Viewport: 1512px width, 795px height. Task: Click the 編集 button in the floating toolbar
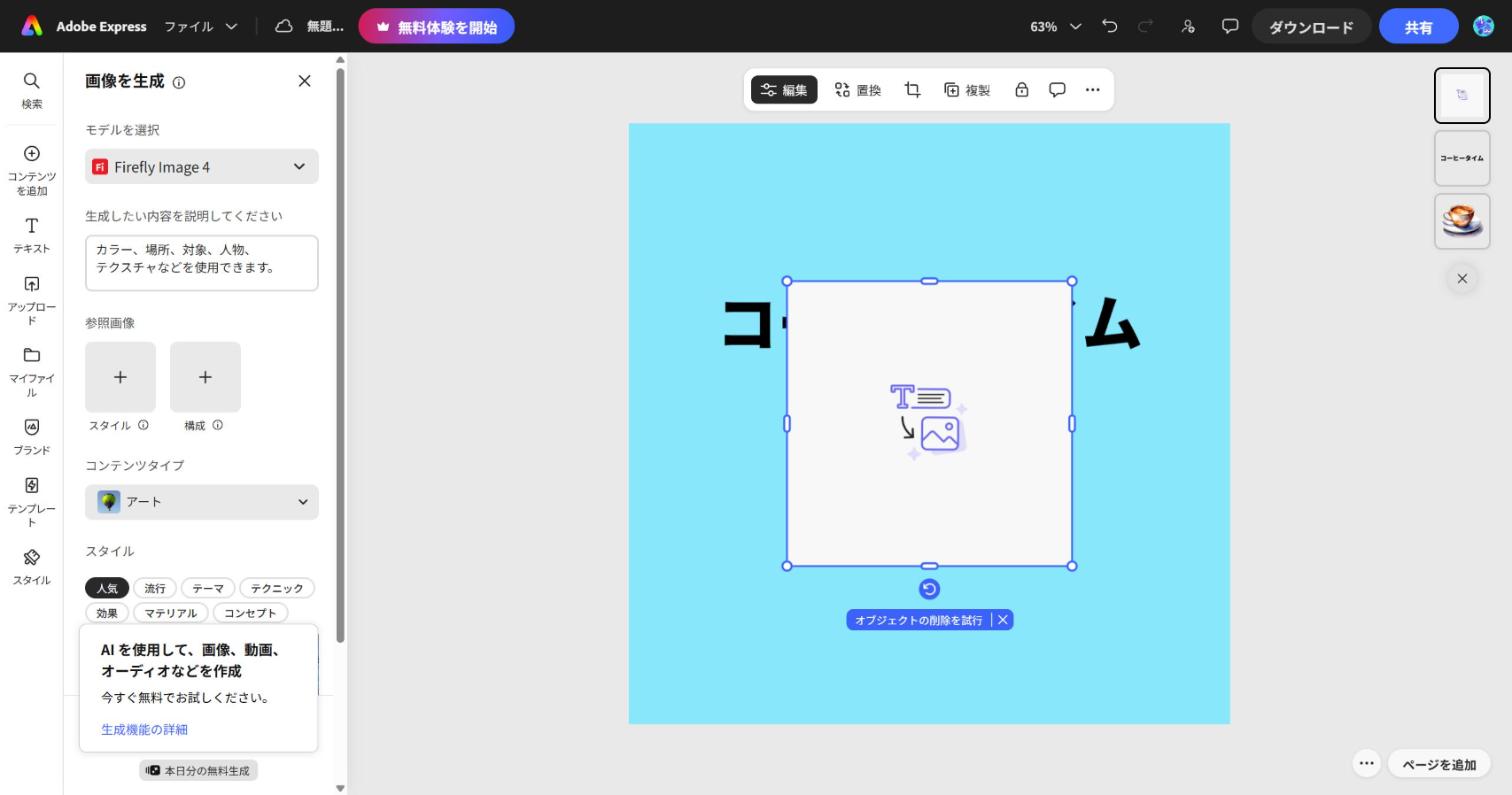point(784,90)
